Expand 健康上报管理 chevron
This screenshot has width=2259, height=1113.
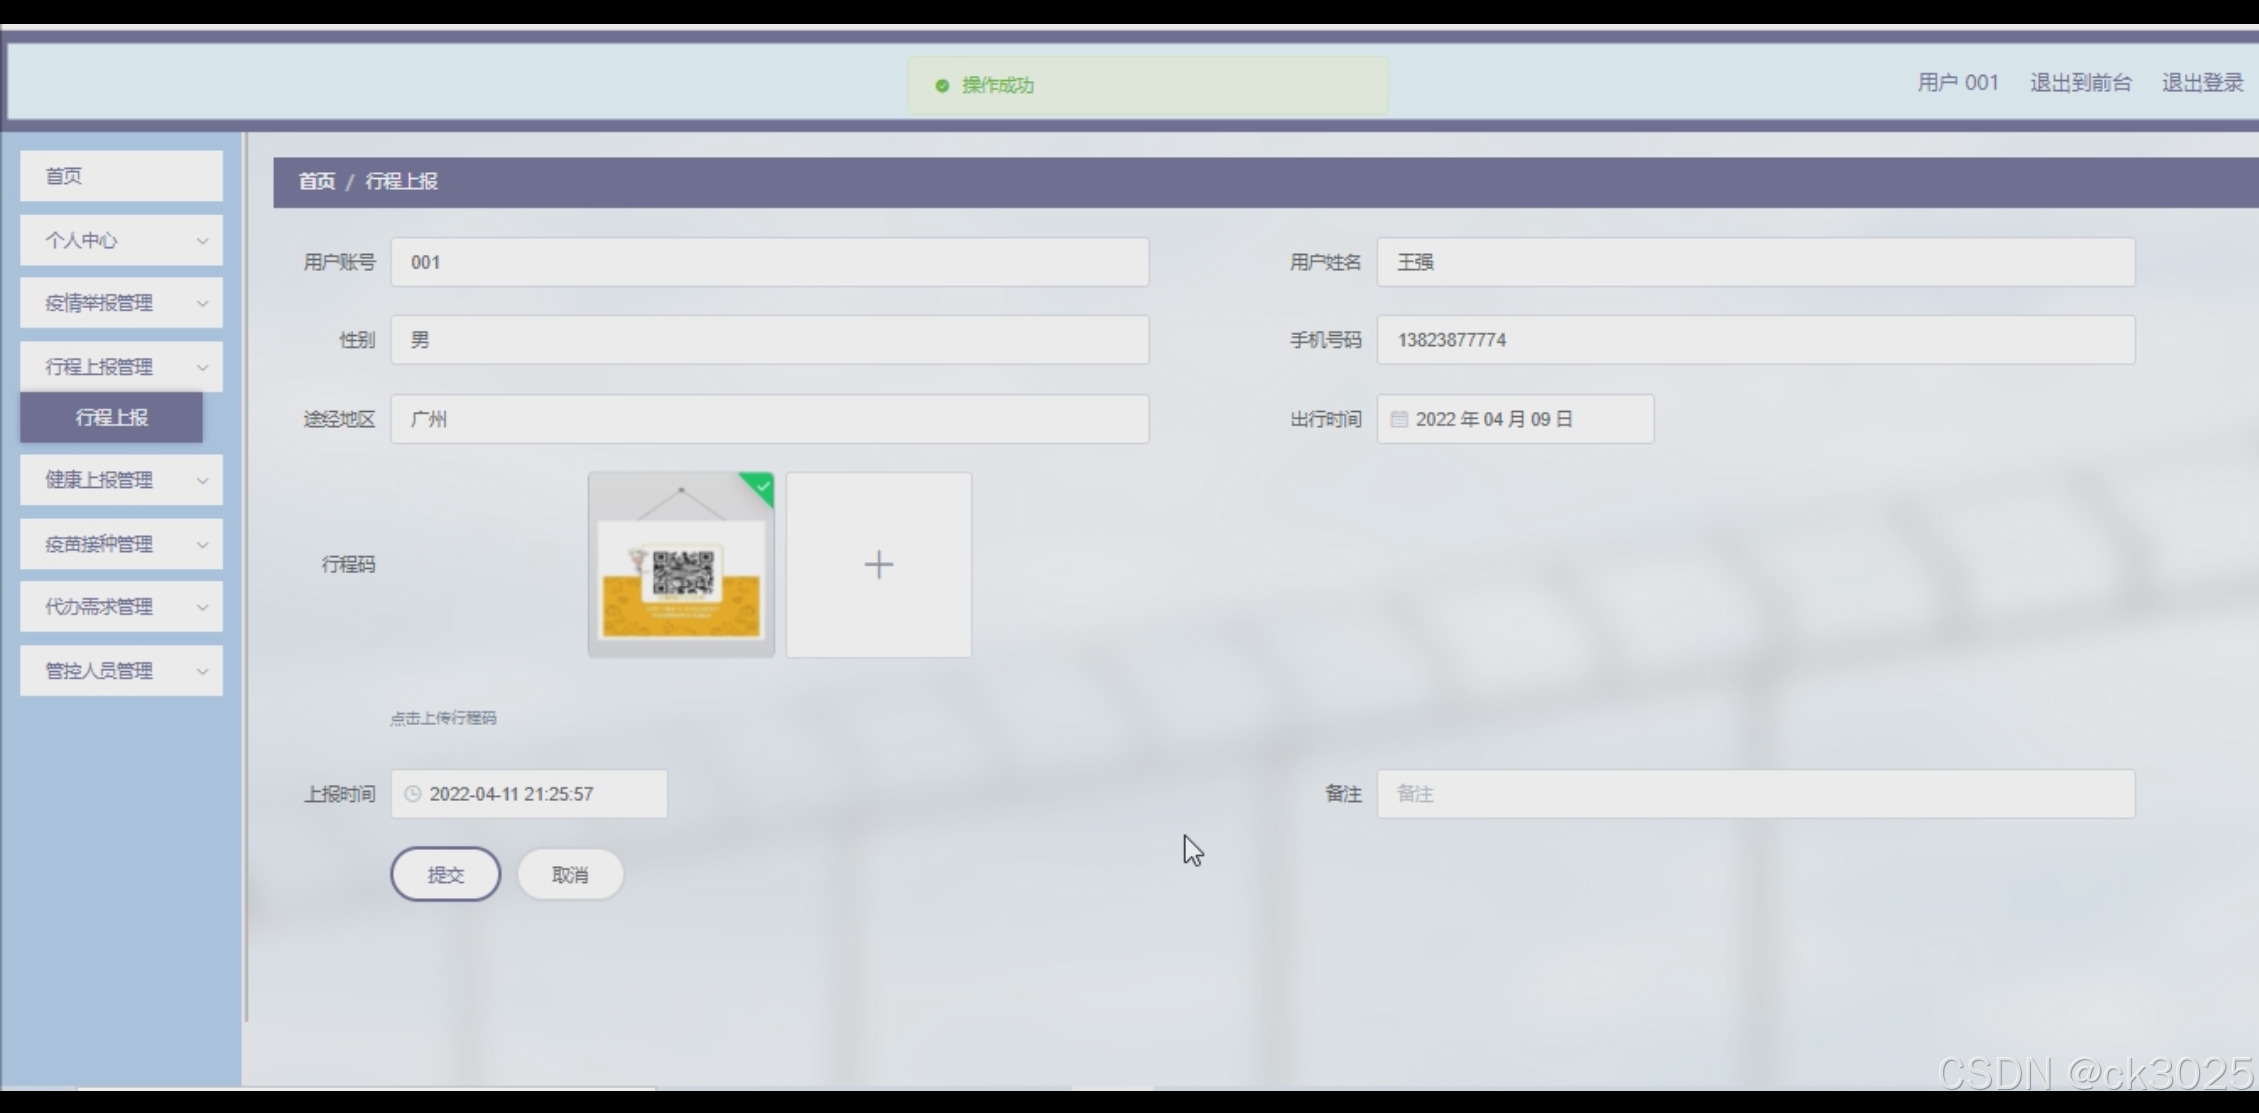click(x=202, y=481)
